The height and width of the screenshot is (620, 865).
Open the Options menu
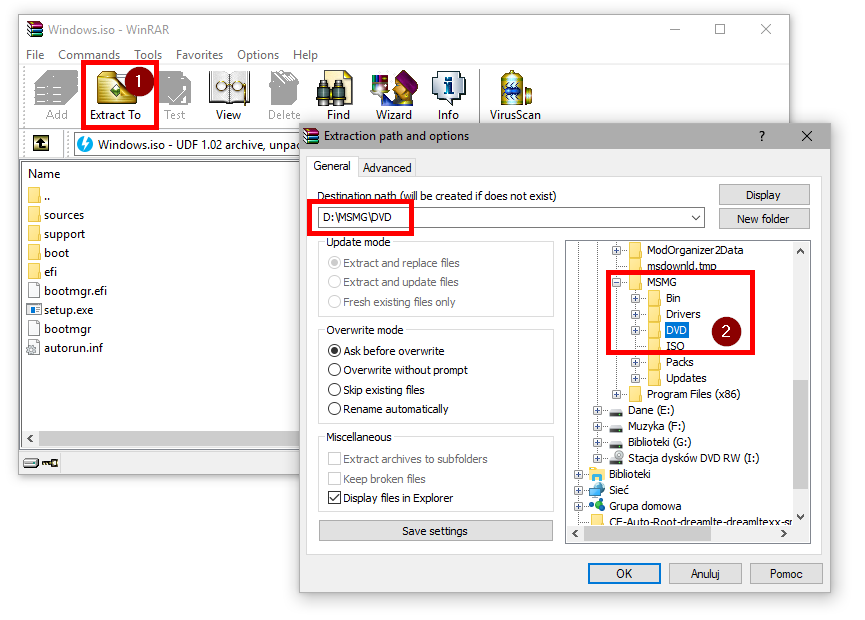(258, 55)
